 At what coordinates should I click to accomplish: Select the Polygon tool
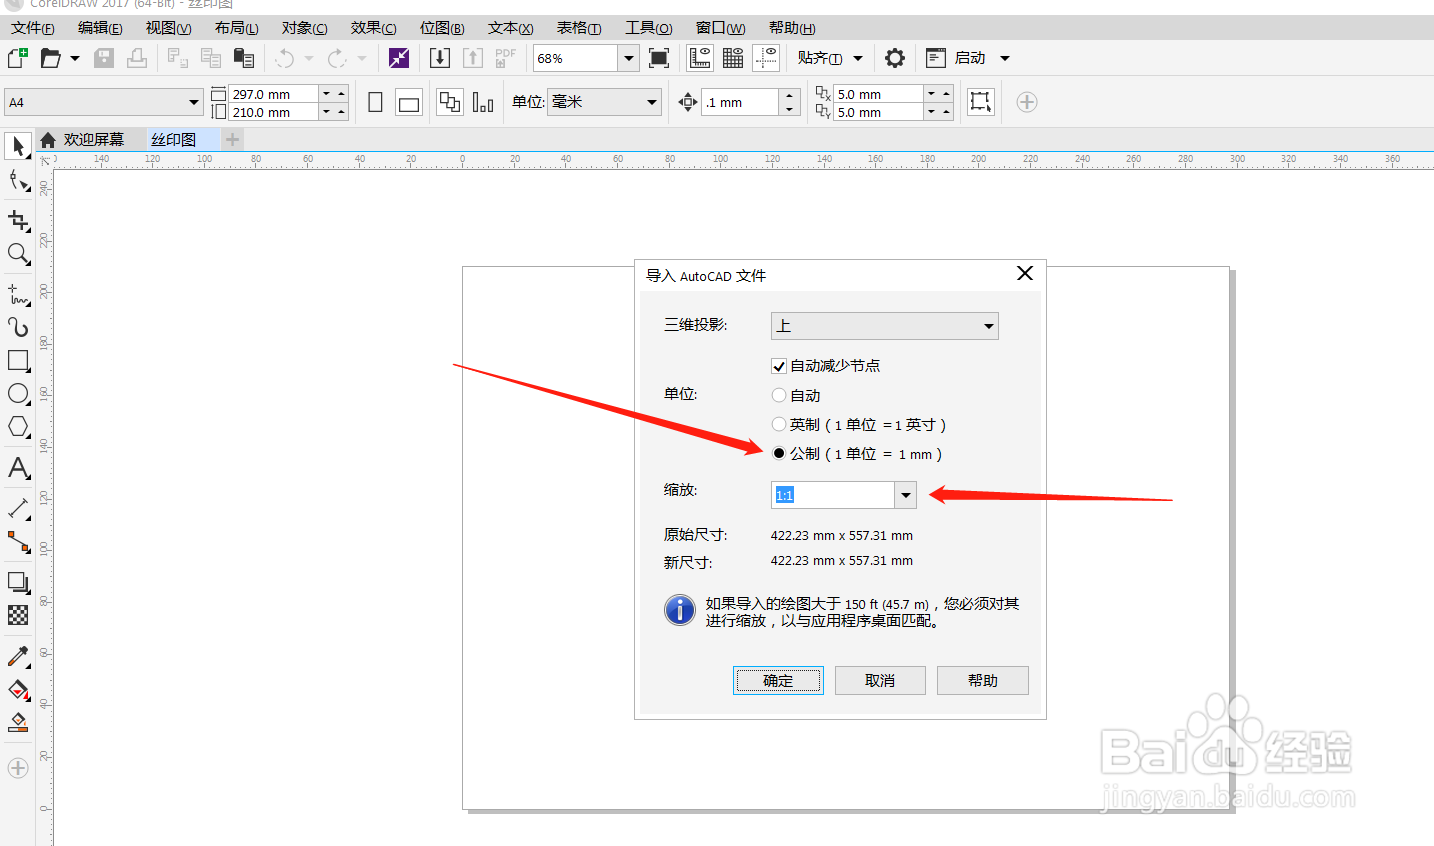click(x=18, y=427)
